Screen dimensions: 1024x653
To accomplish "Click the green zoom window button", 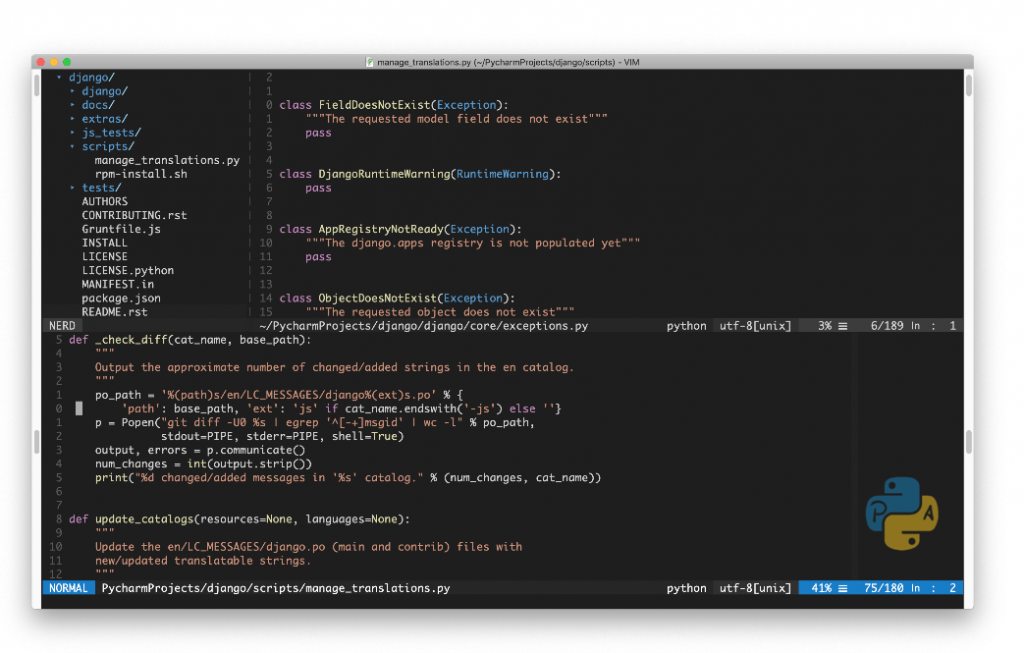I will (x=67, y=62).
